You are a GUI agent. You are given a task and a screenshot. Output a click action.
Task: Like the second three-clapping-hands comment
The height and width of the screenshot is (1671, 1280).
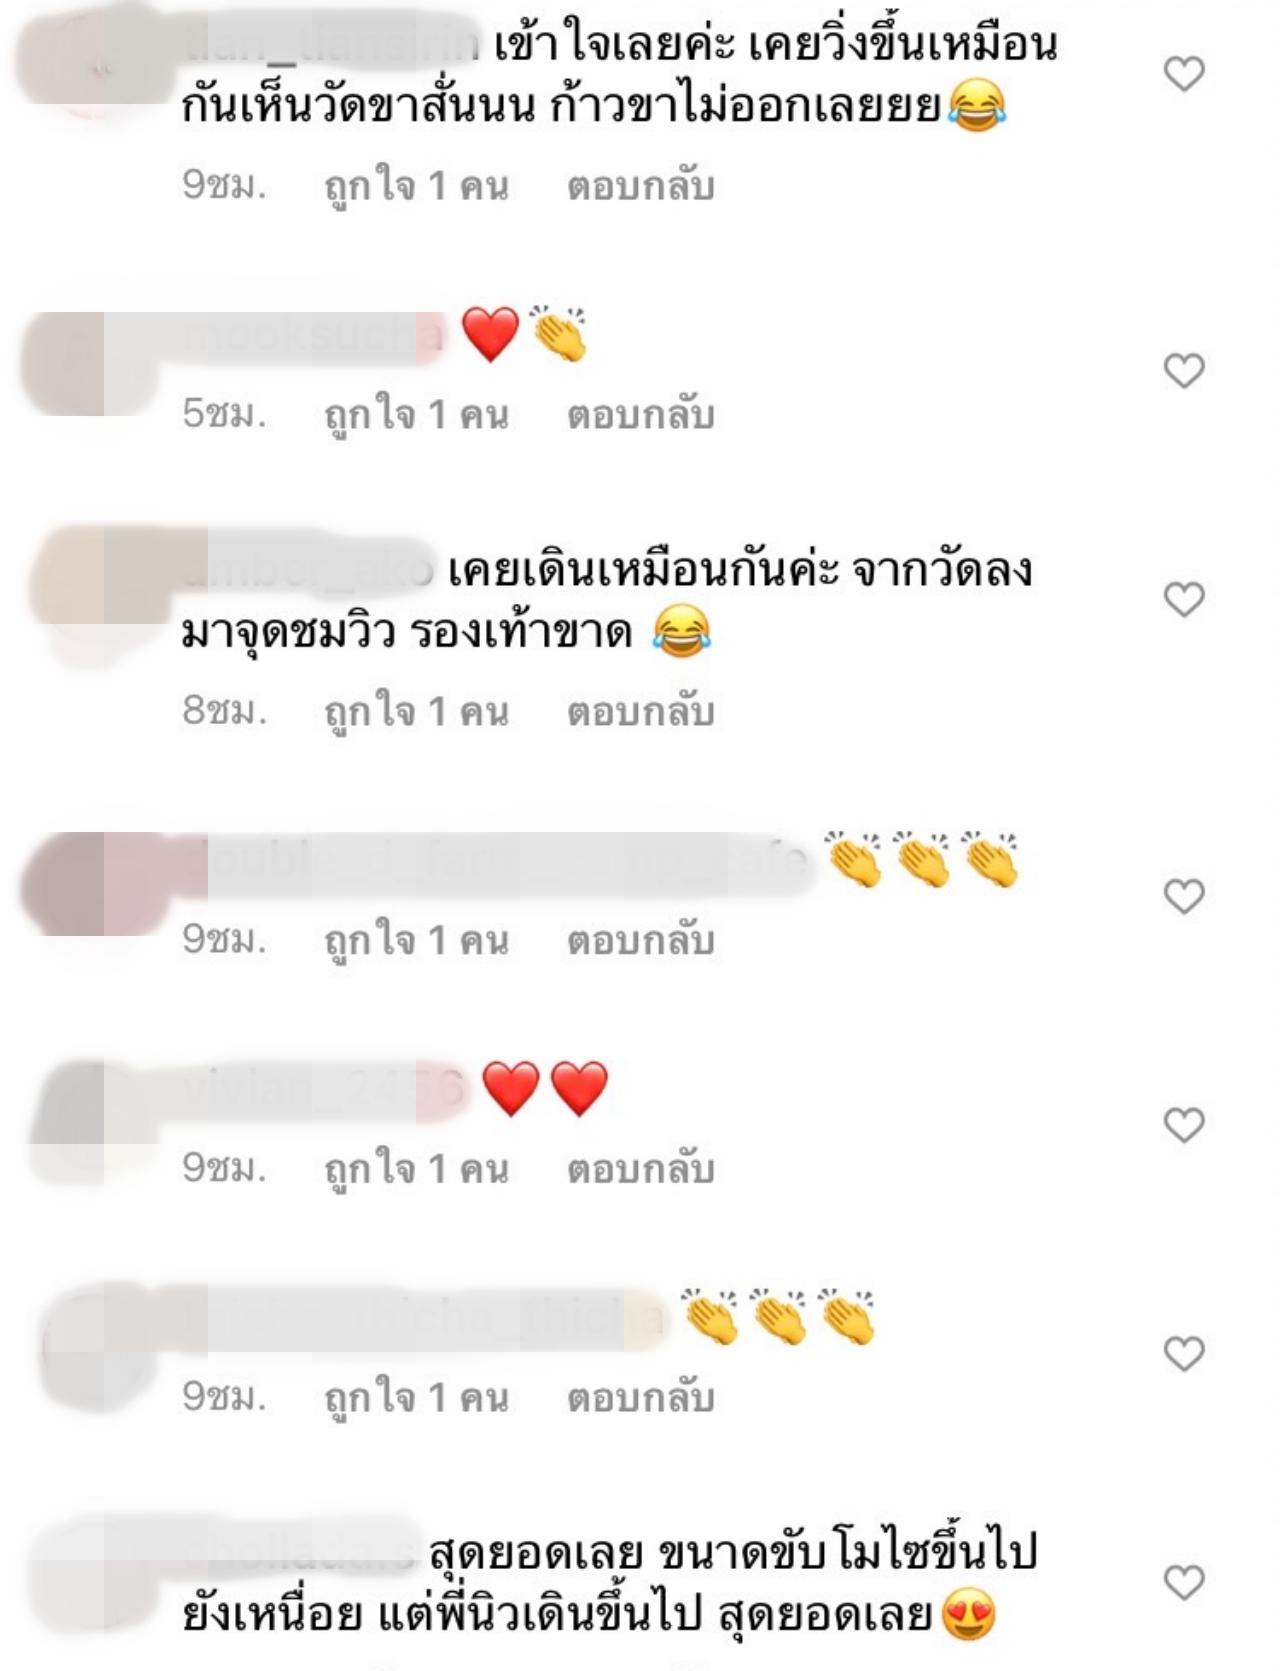point(1184,1353)
